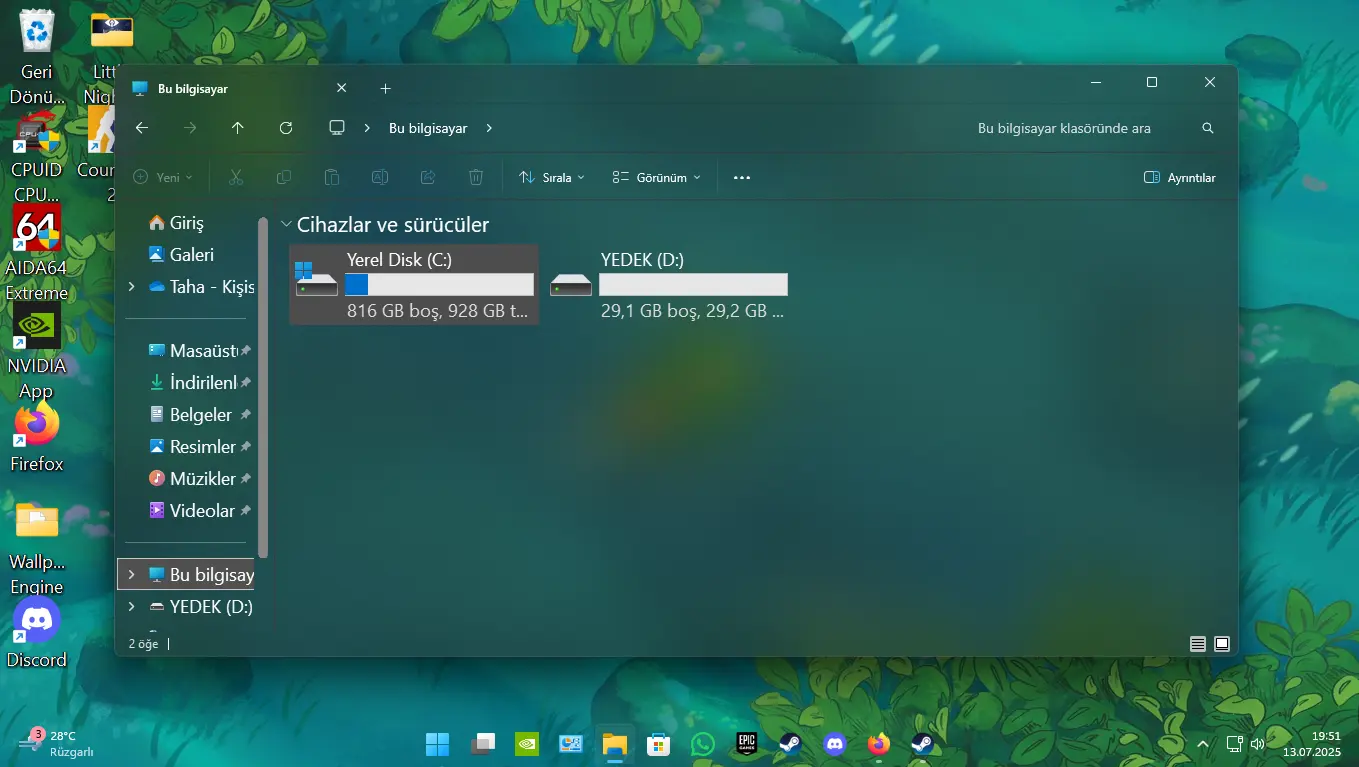Click the Copy icon in toolbar
Viewport: 1359px width, 767px height.
coord(284,177)
